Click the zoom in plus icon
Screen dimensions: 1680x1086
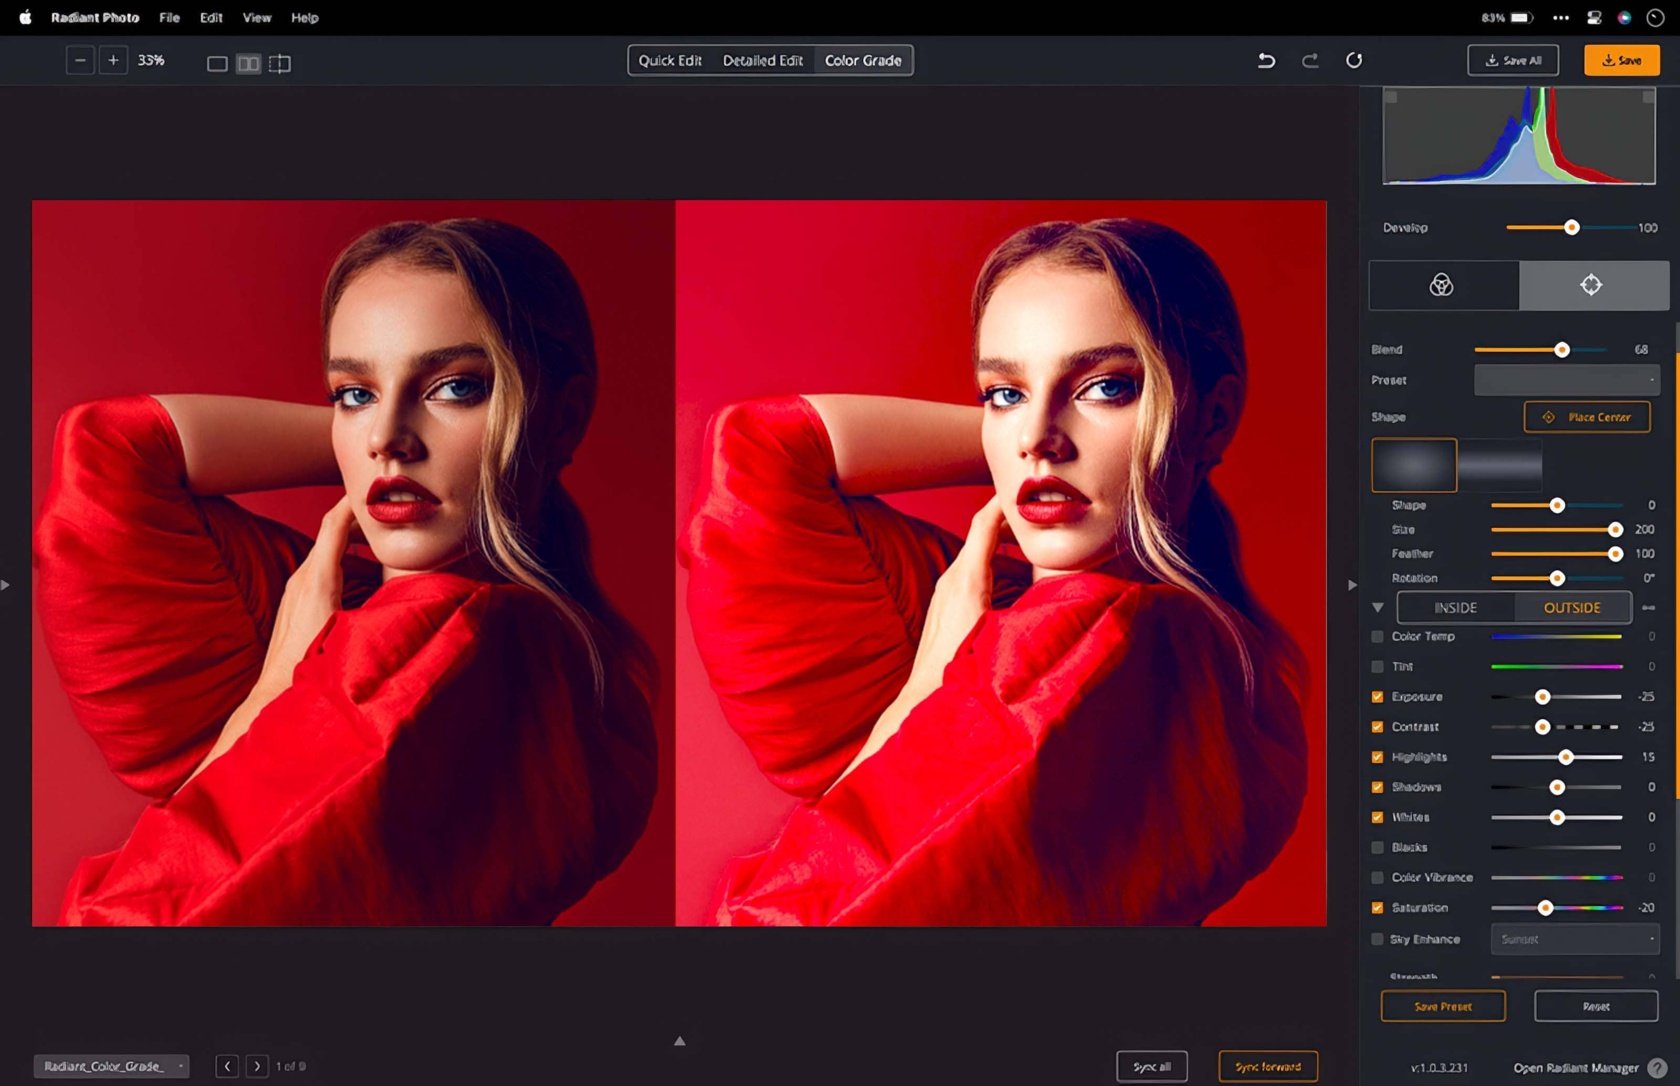pyautogui.click(x=113, y=60)
